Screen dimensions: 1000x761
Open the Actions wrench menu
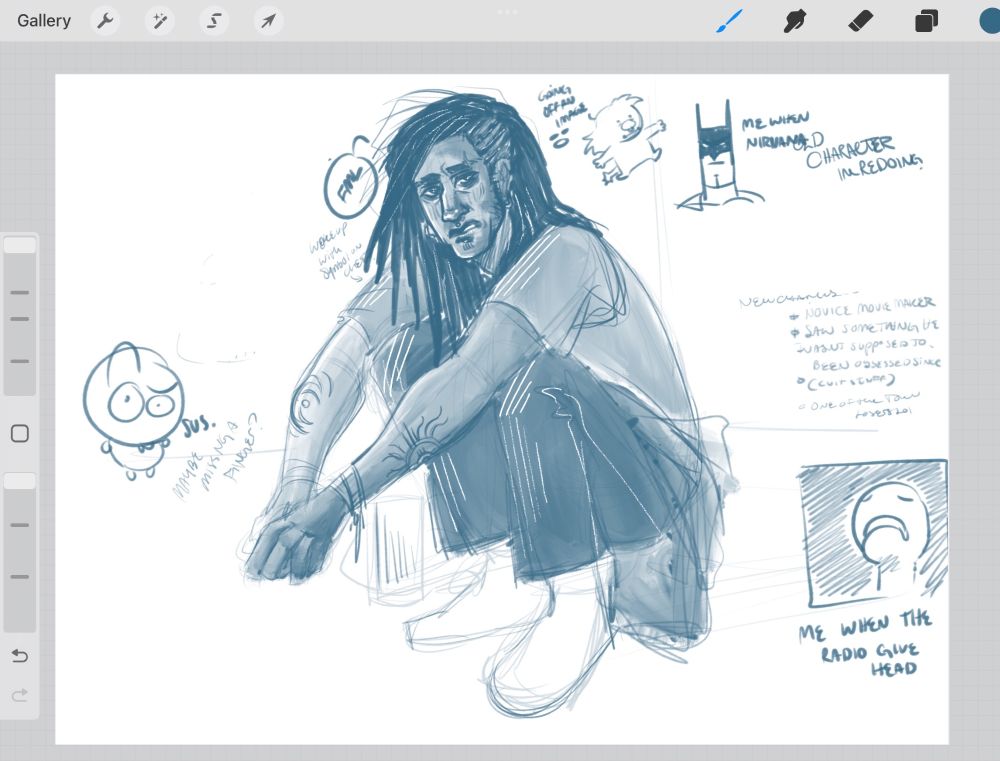point(105,20)
